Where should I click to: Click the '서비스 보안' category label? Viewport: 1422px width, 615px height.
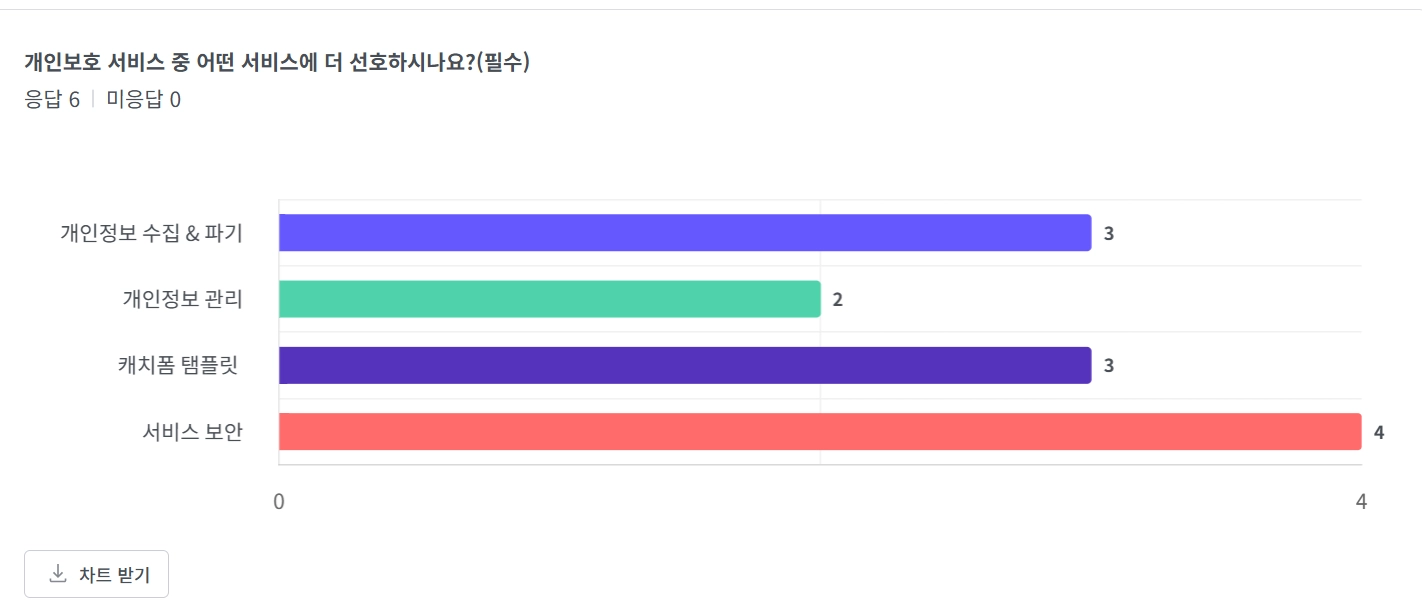pos(192,432)
